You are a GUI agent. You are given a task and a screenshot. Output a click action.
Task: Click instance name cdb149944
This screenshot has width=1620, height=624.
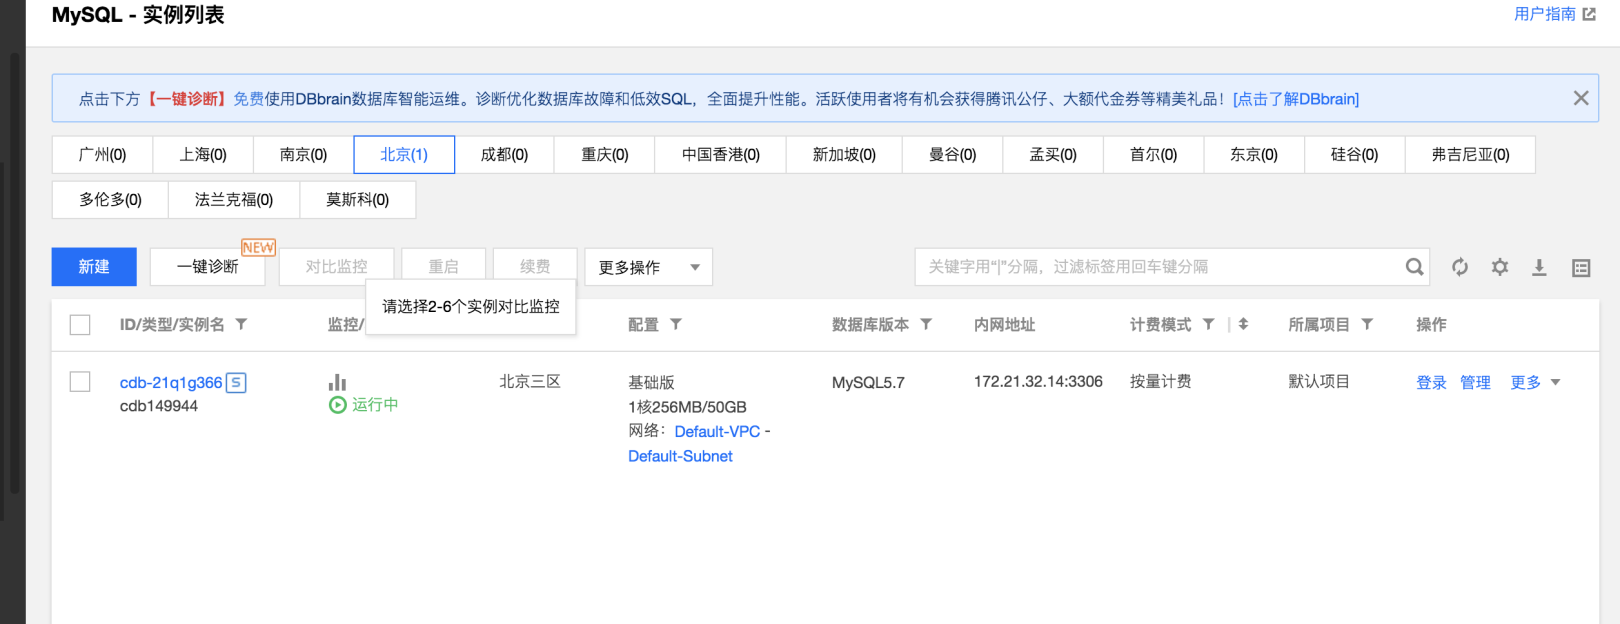pyautogui.click(x=159, y=406)
